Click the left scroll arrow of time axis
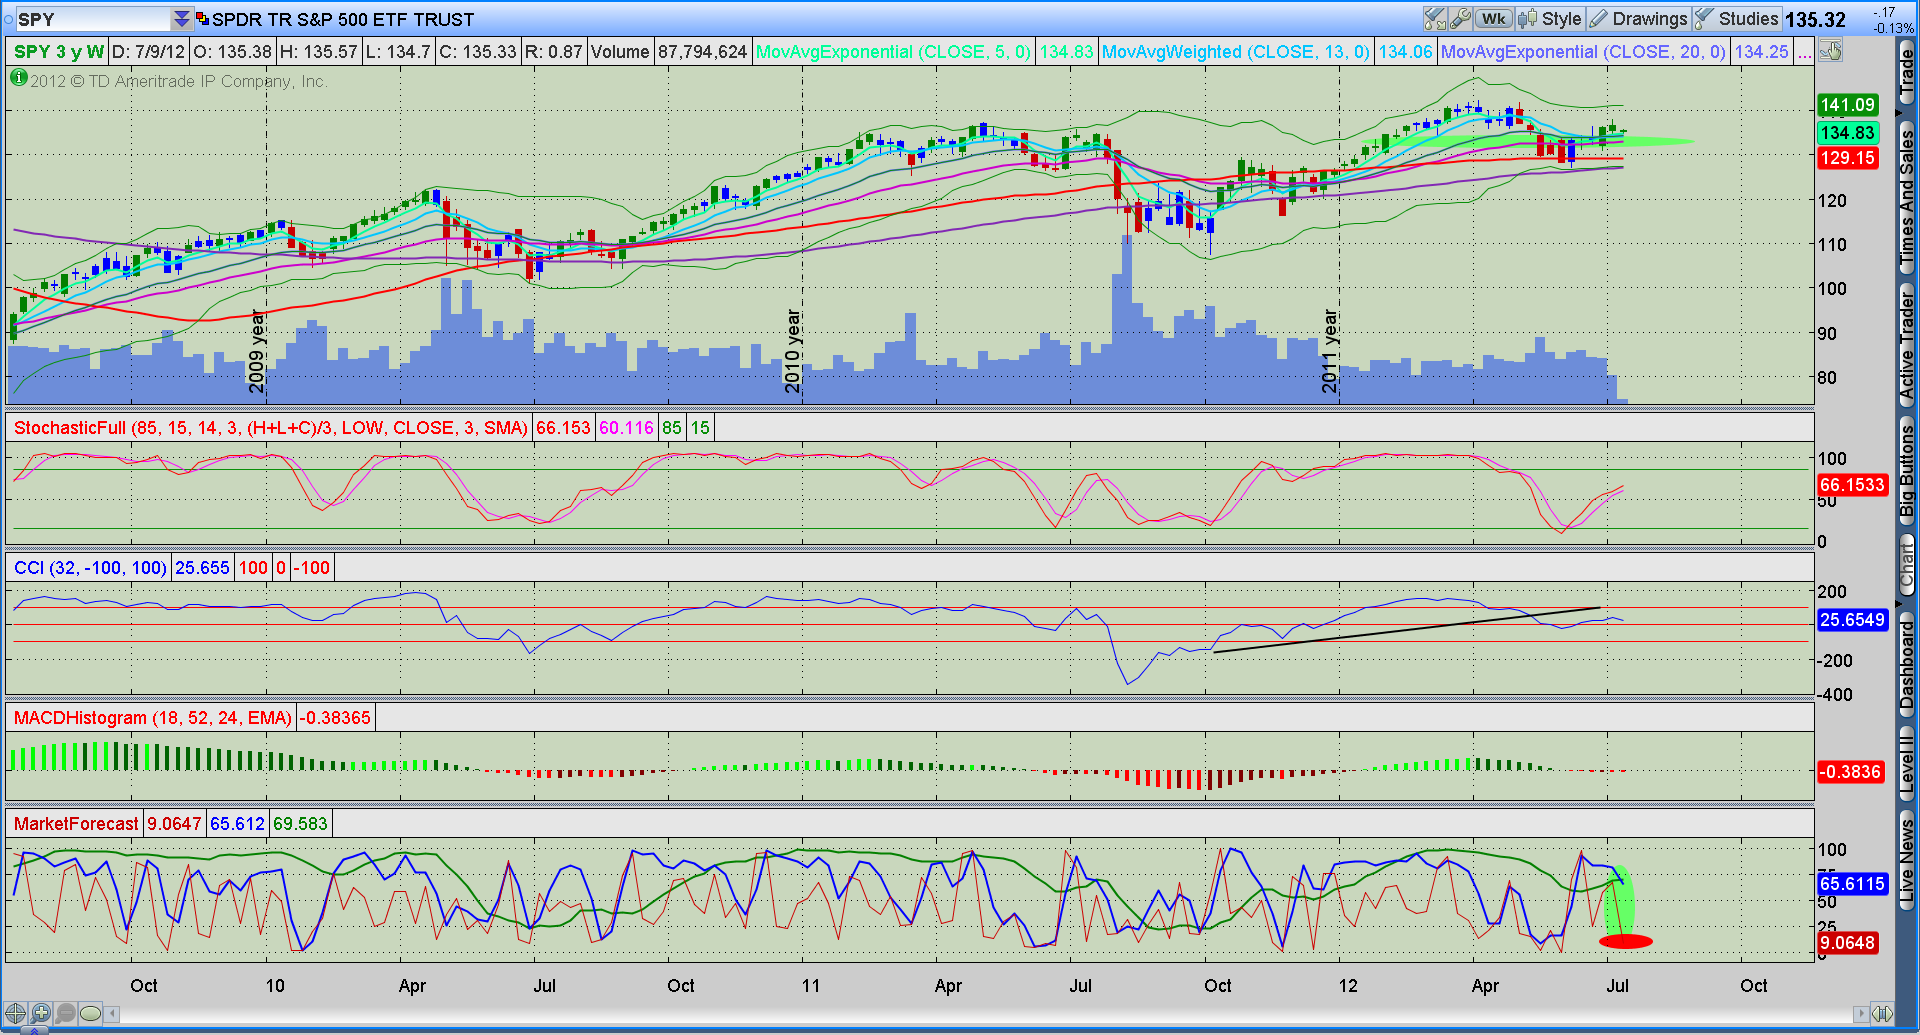This screenshot has height=1035, width=1920. click(112, 1014)
